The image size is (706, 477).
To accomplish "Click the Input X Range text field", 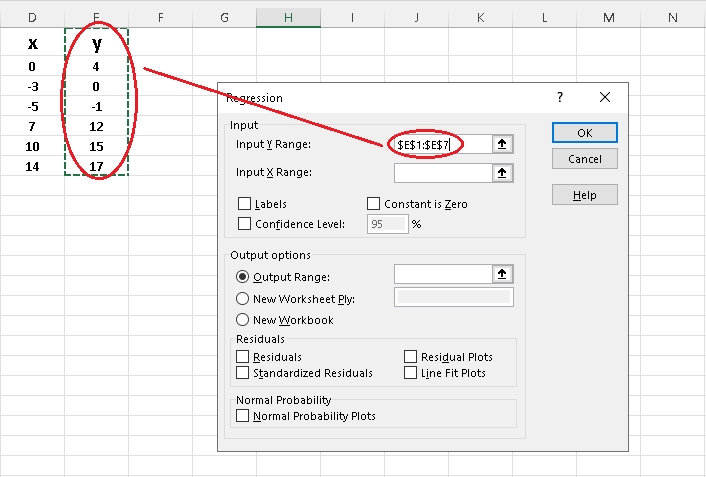I will (444, 173).
